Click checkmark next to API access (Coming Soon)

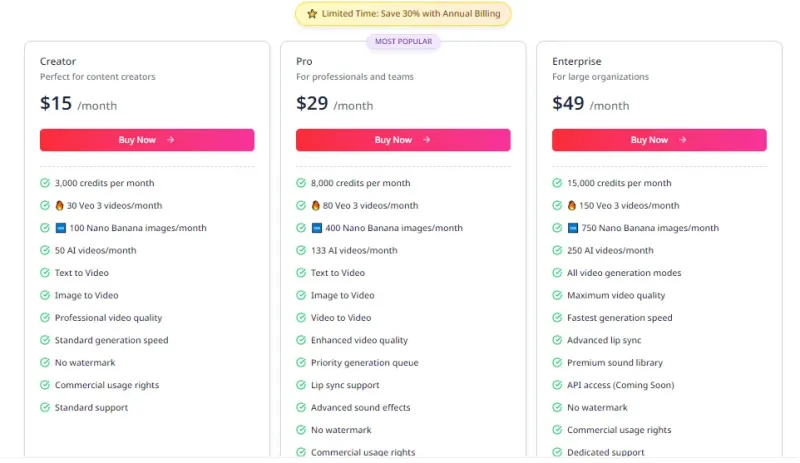(557, 385)
